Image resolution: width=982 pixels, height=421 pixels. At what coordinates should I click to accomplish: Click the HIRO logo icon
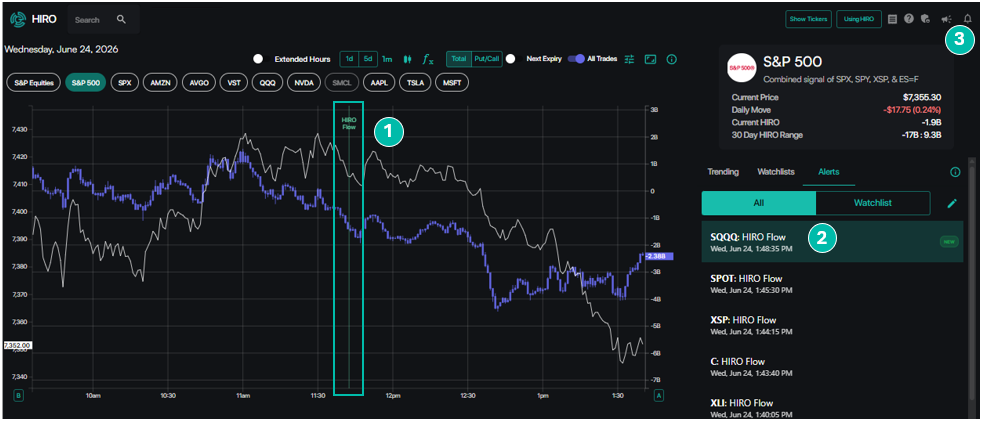click(x=17, y=19)
